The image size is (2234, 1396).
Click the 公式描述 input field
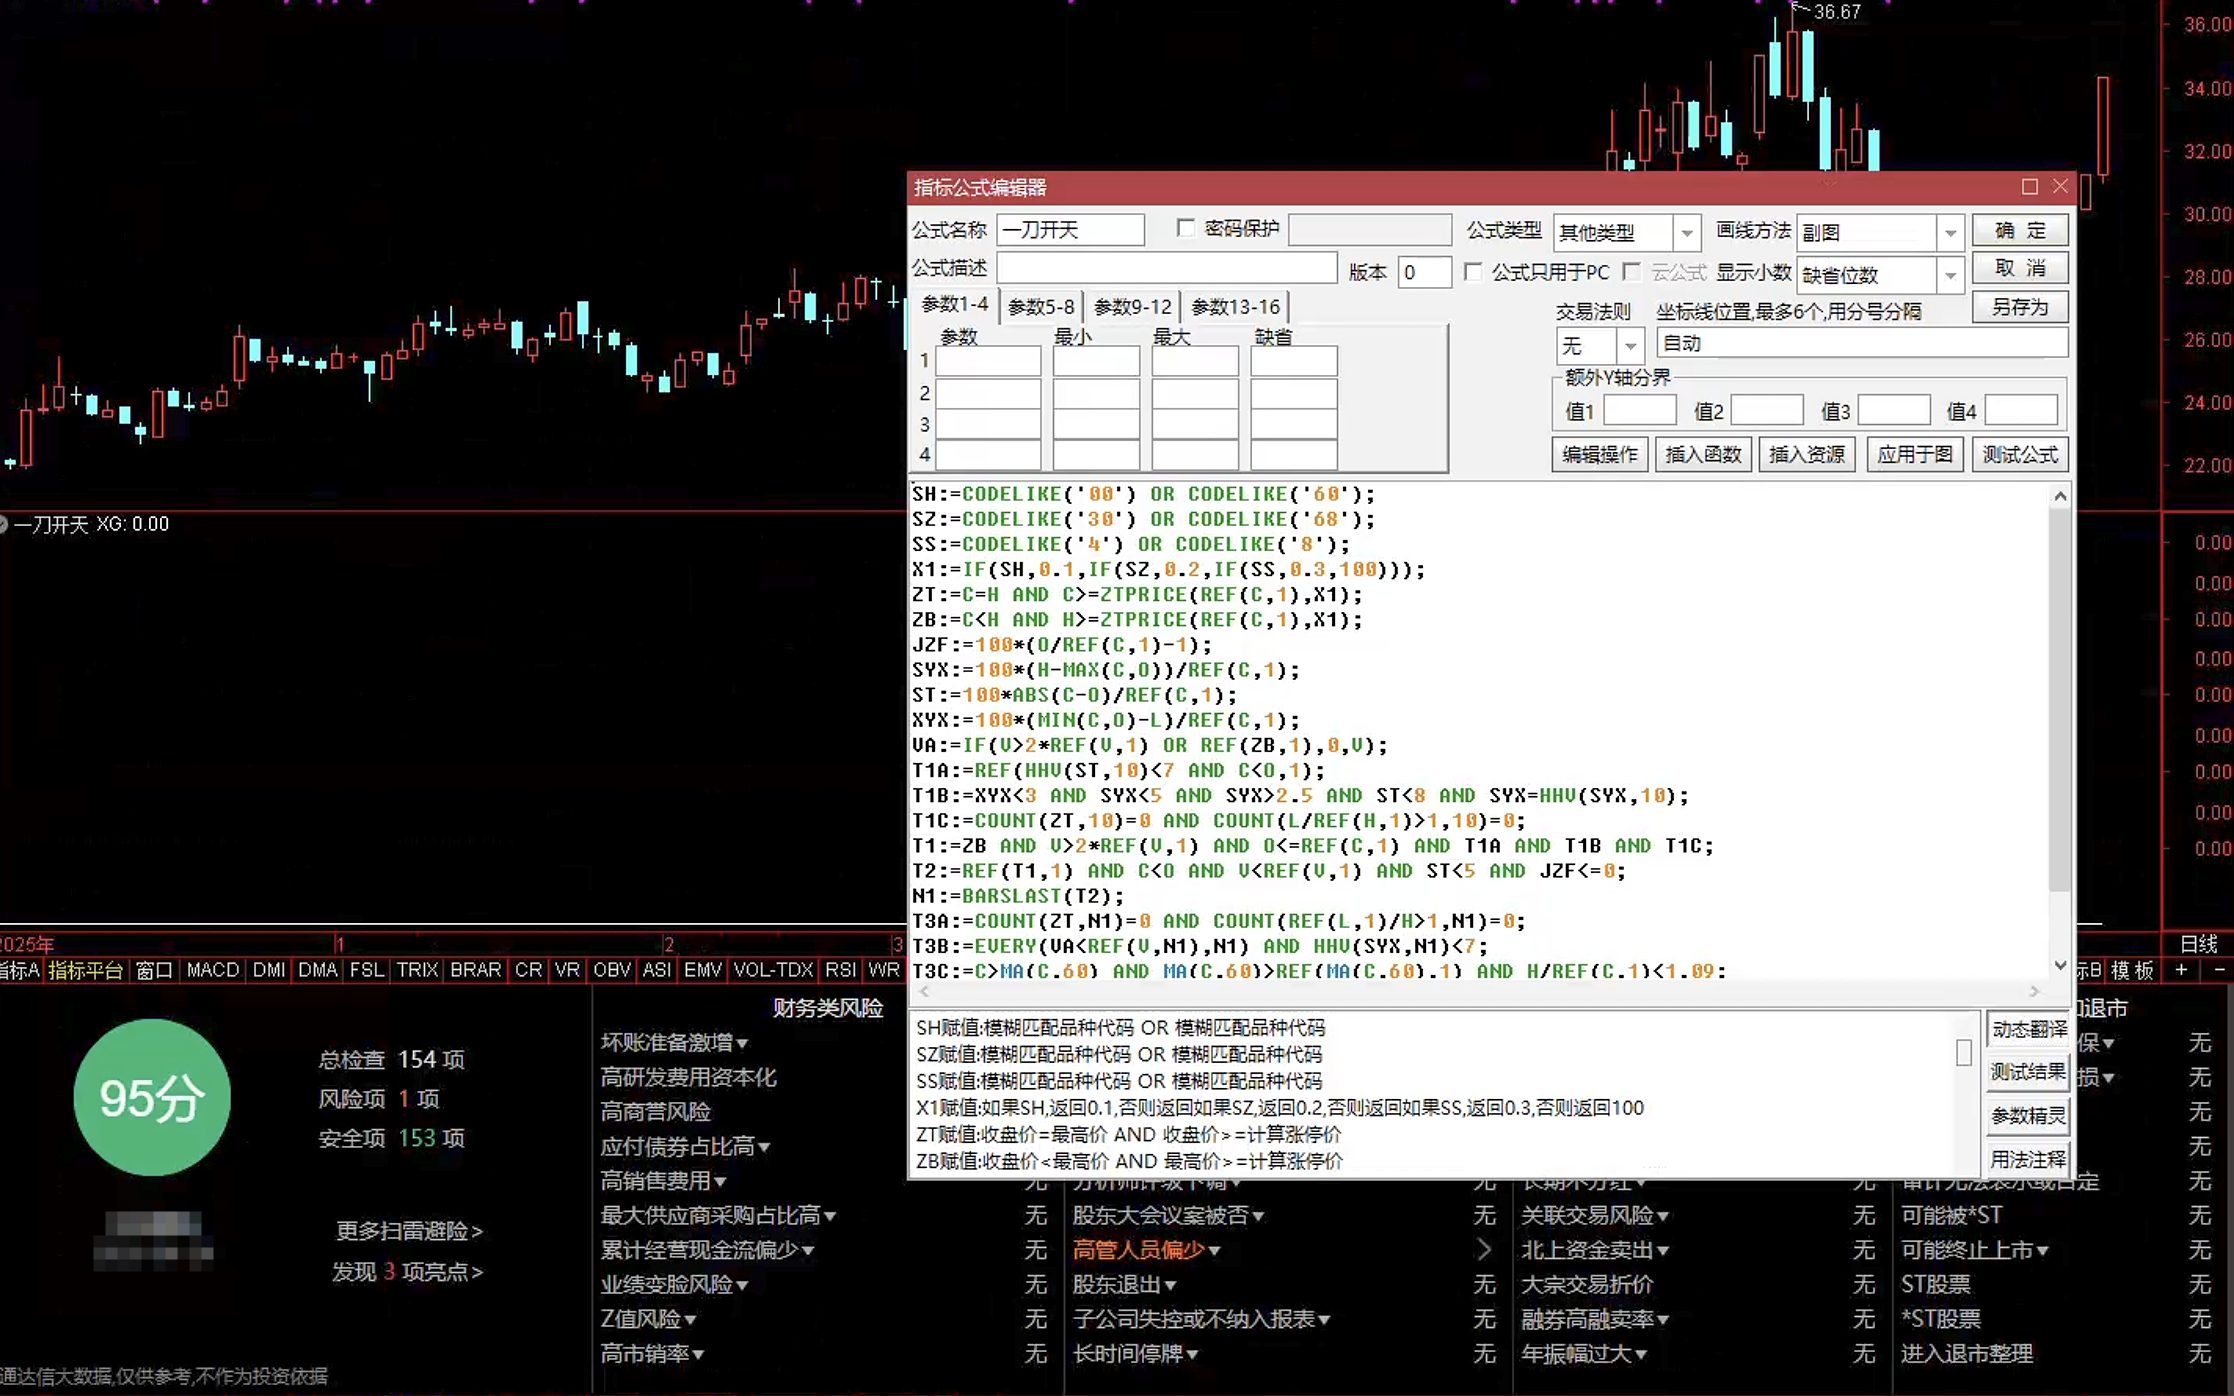(1166, 268)
